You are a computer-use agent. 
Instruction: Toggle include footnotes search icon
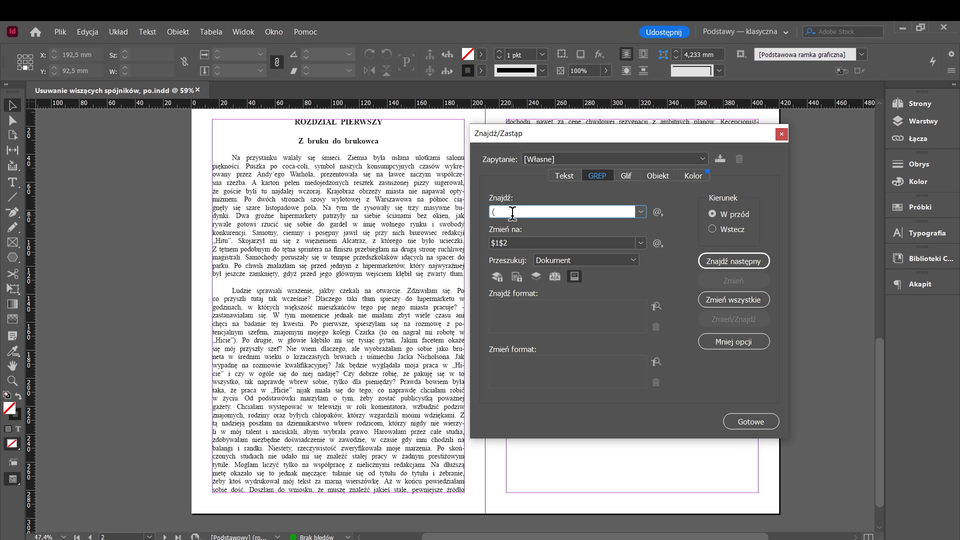tap(574, 276)
